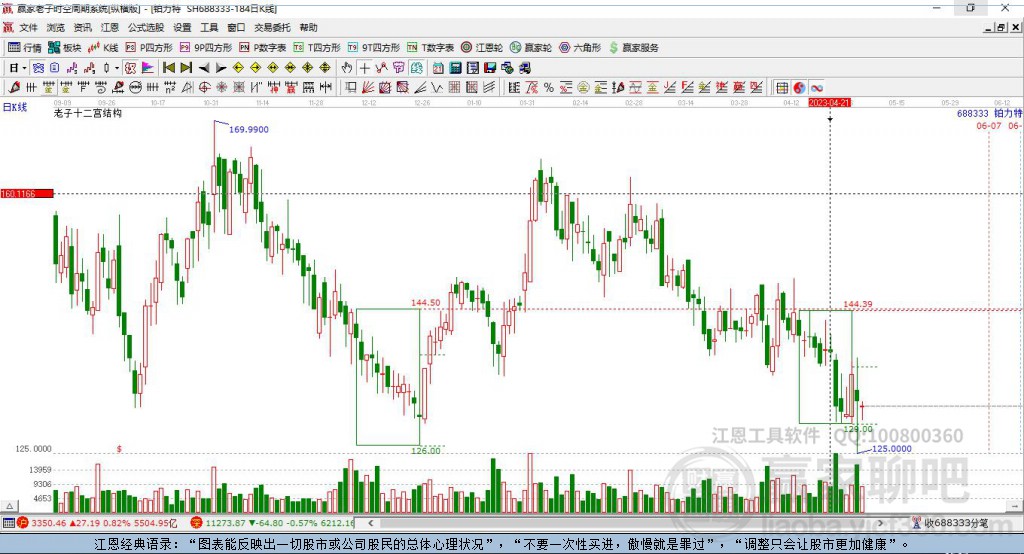
Task: Click the colored grid table icon
Action: pos(782,88)
